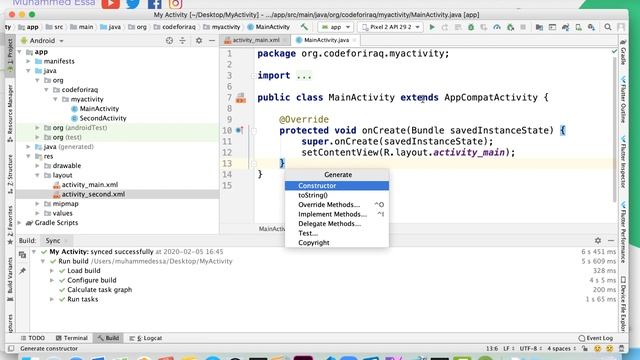Screen dimensions: 640x360
Task: Open SDK Manager download icon in toolbar
Action: (591, 27)
